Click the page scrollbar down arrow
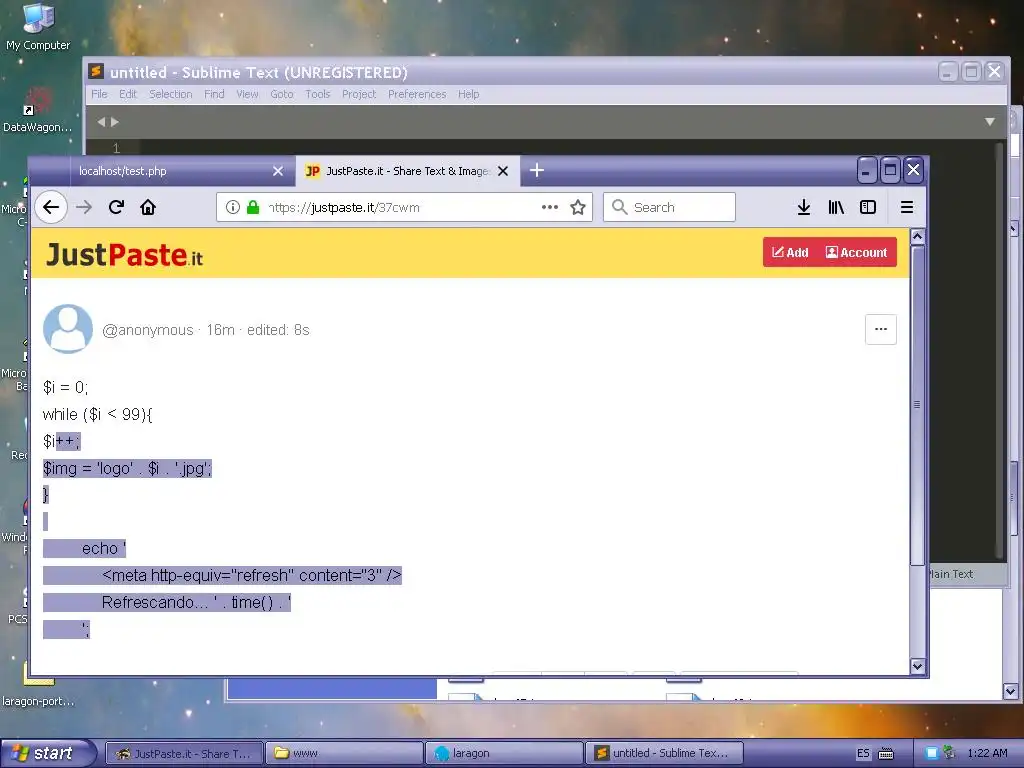Viewport: 1024px width, 768px height. pos(918,666)
